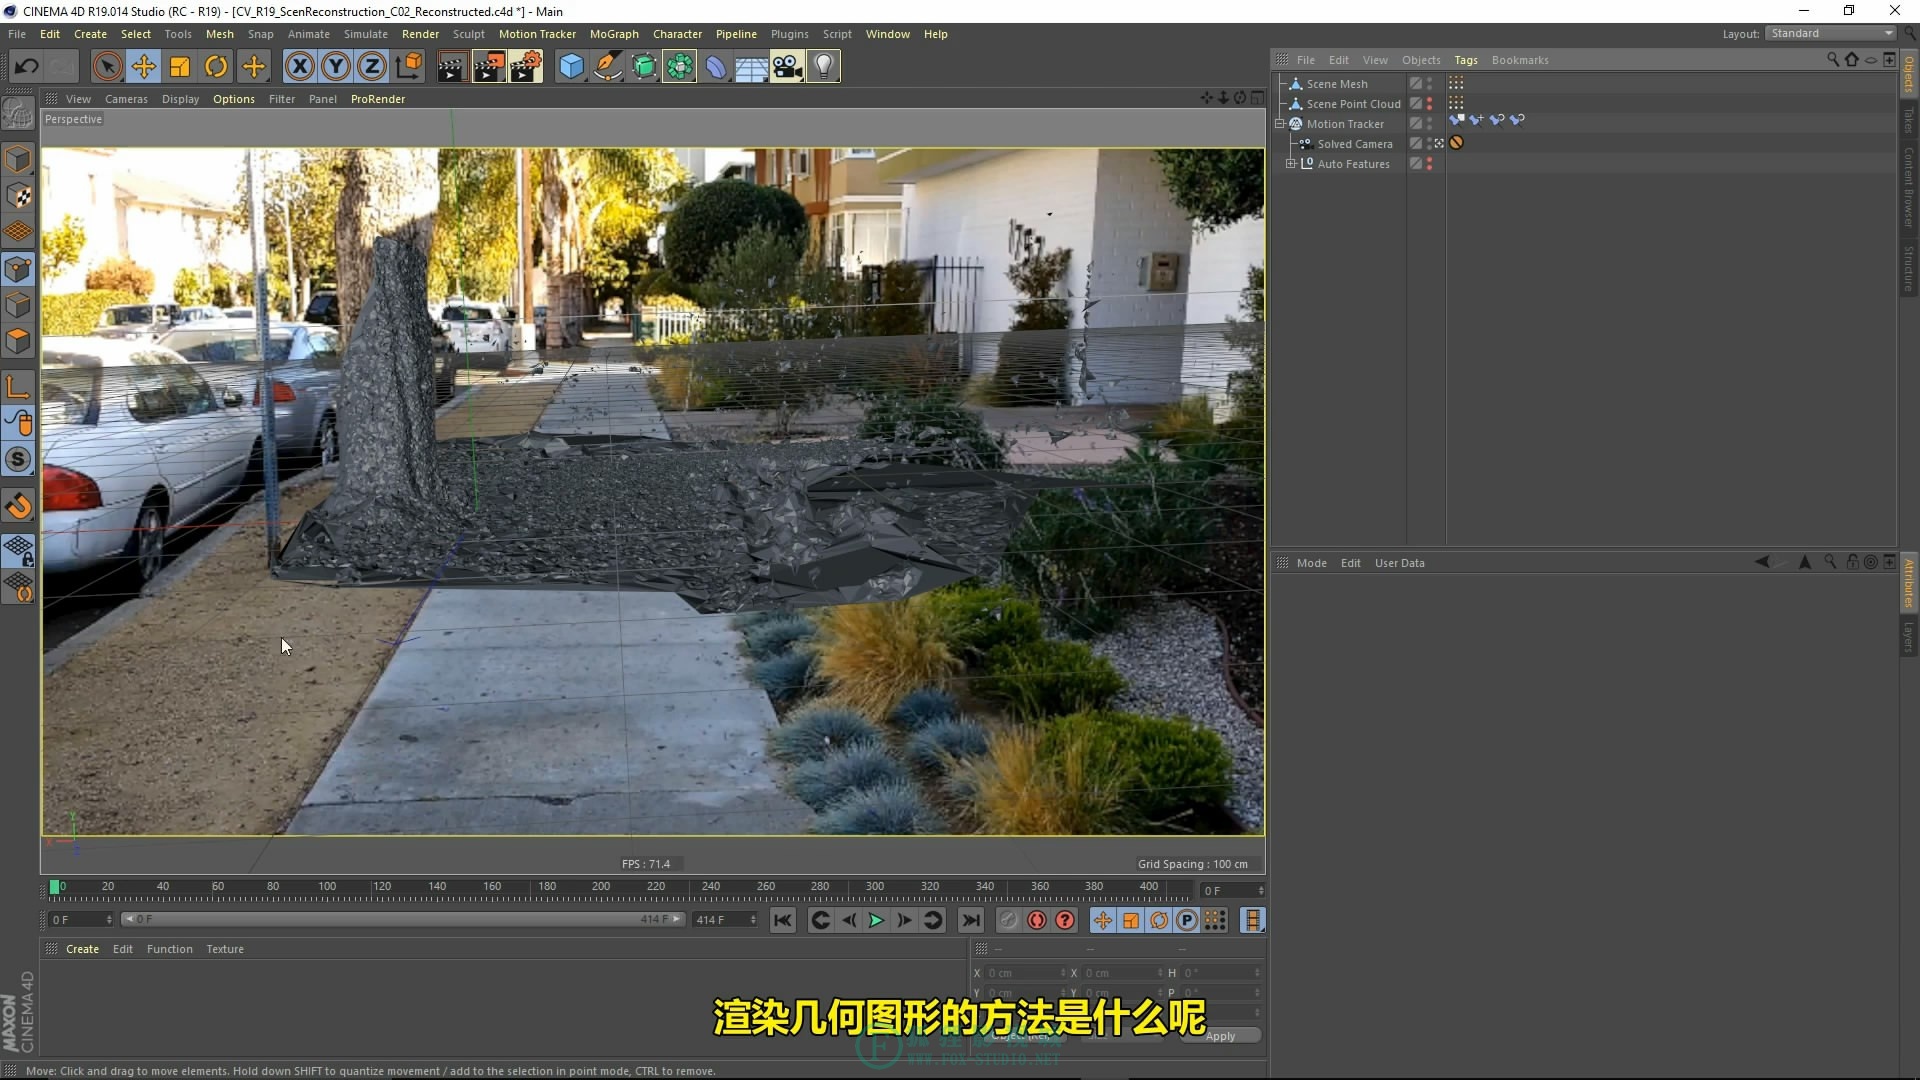
Task: Switch to Polygons mode
Action: [x=18, y=341]
